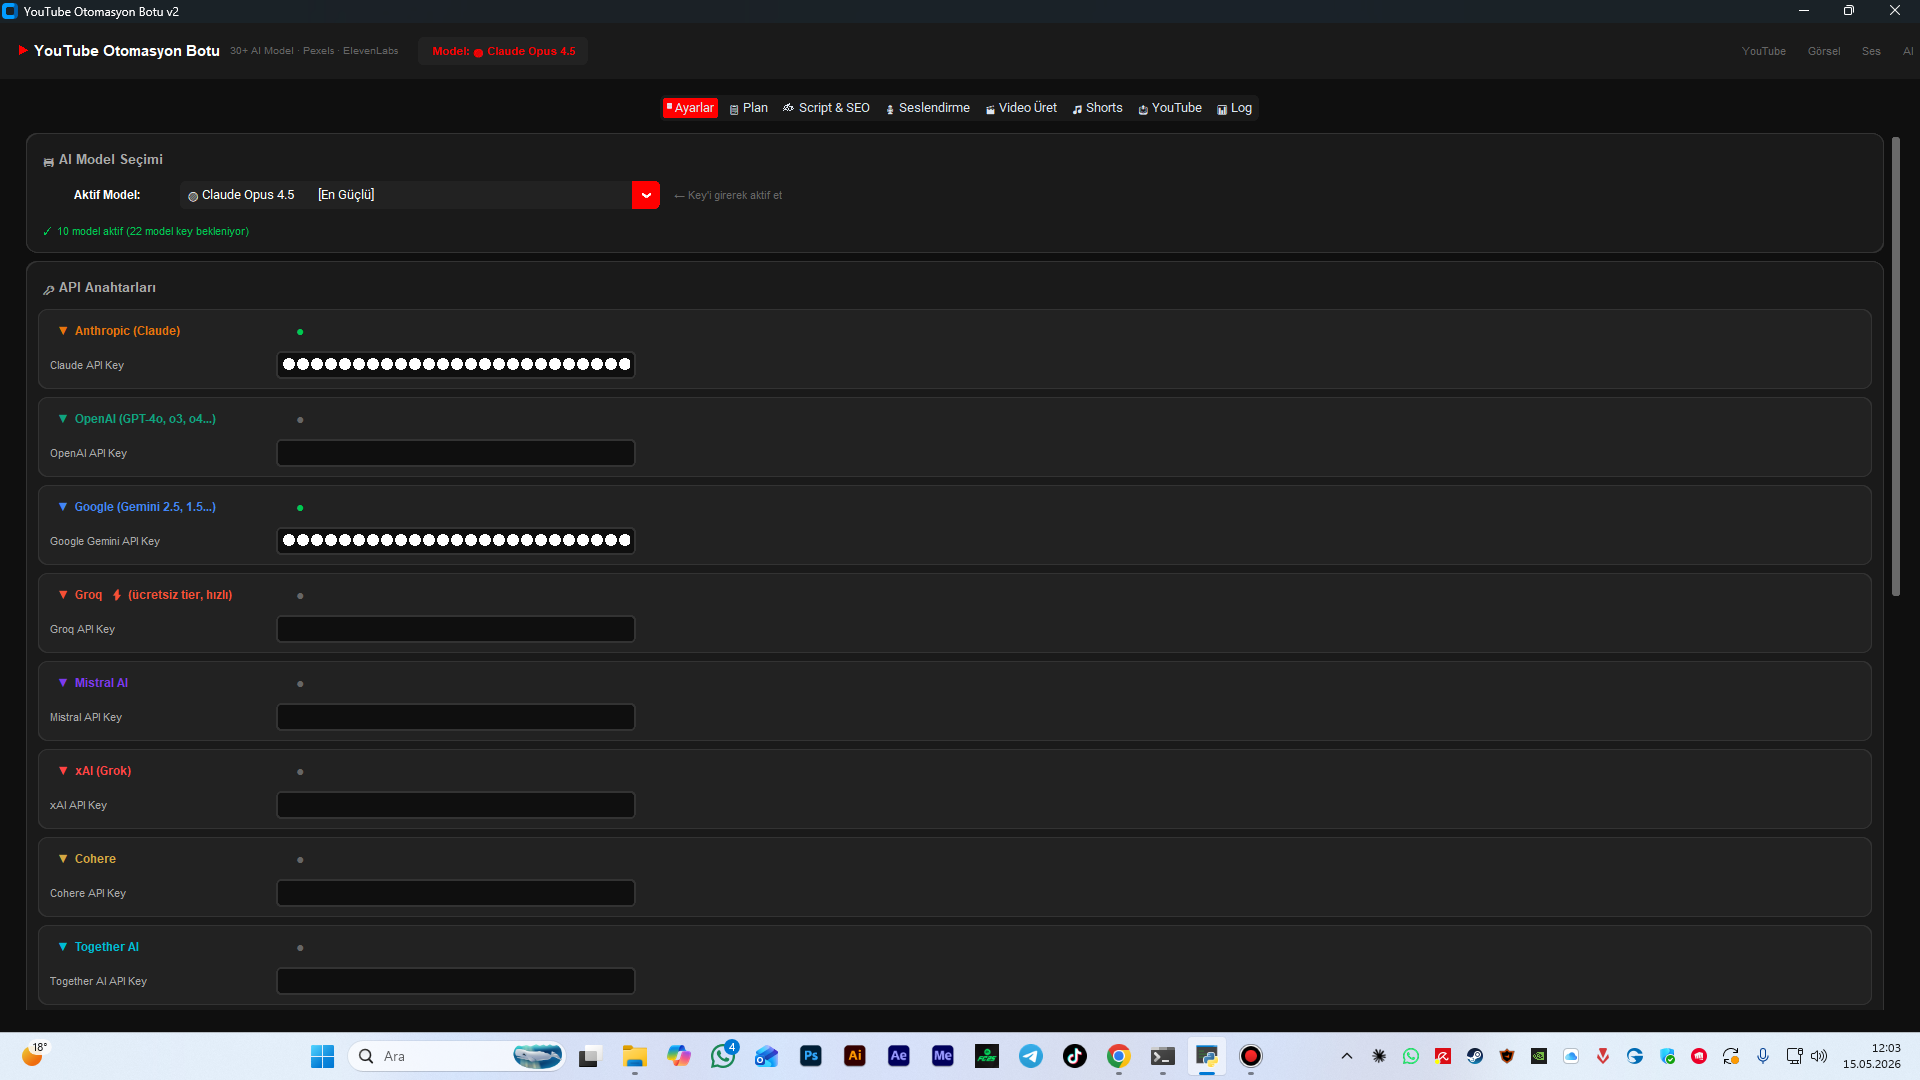Open the terminal icon in the taskbar
Screen dimensions: 1920x1080
[1163, 1056]
